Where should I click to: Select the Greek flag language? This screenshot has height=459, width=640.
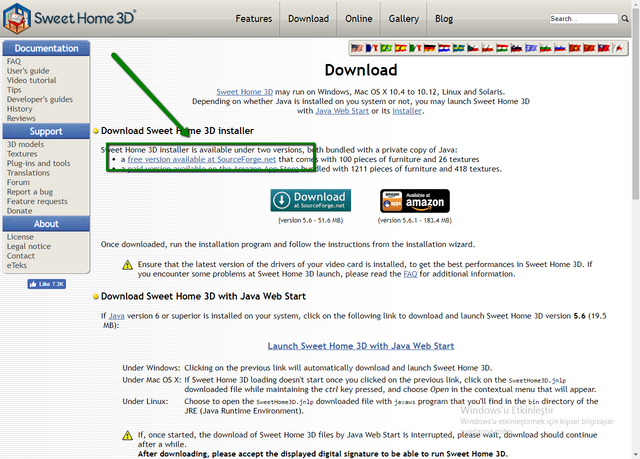531,48
